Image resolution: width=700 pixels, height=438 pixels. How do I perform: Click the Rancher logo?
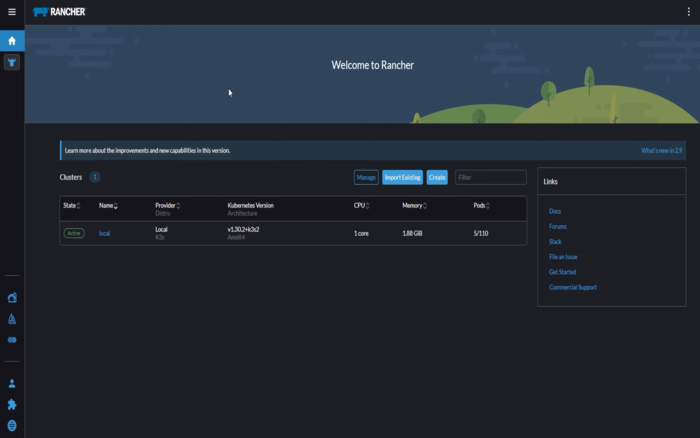59,12
